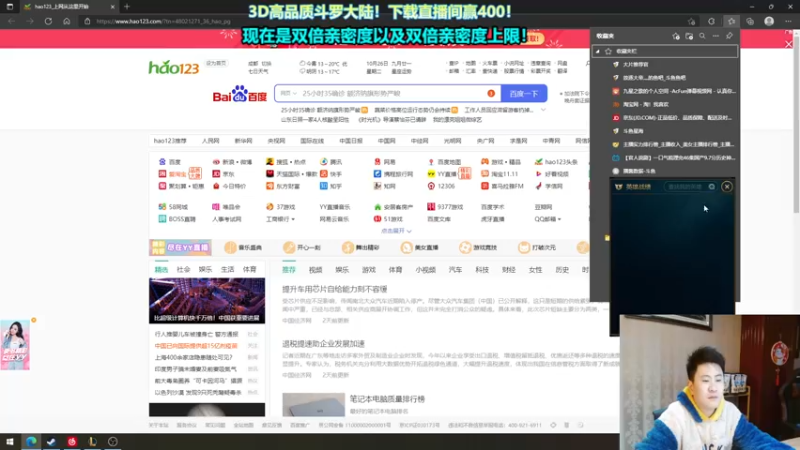
Task: Open the 工商银行 dropdown arrow
Action: 293,219
